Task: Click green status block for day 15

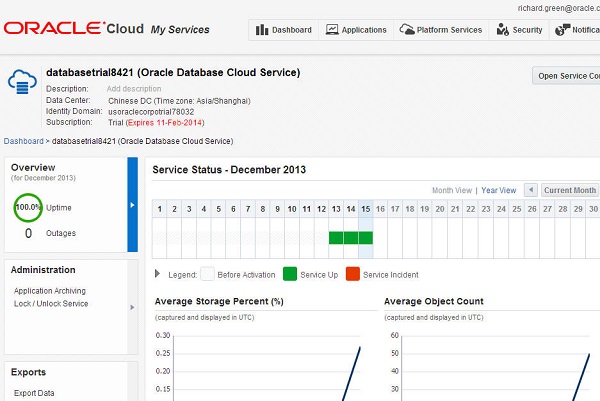Action: 366,238
